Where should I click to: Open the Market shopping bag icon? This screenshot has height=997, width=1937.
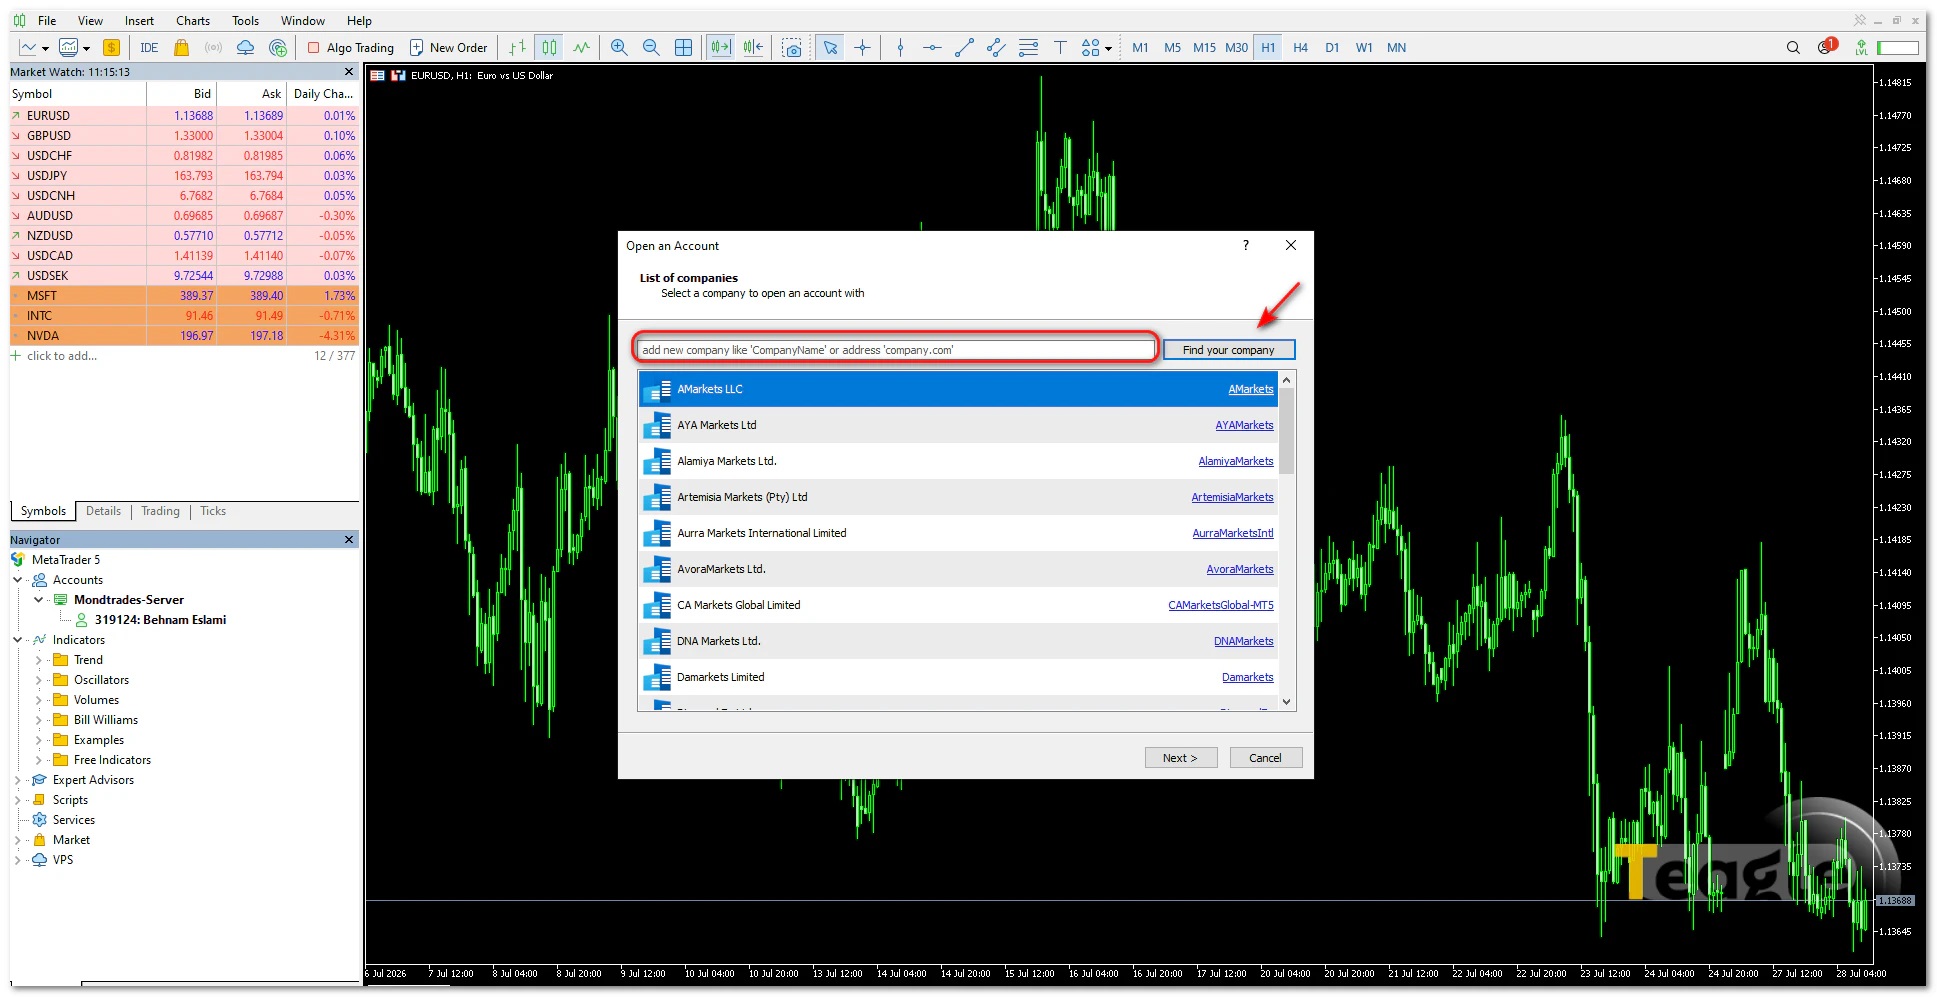tap(181, 47)
